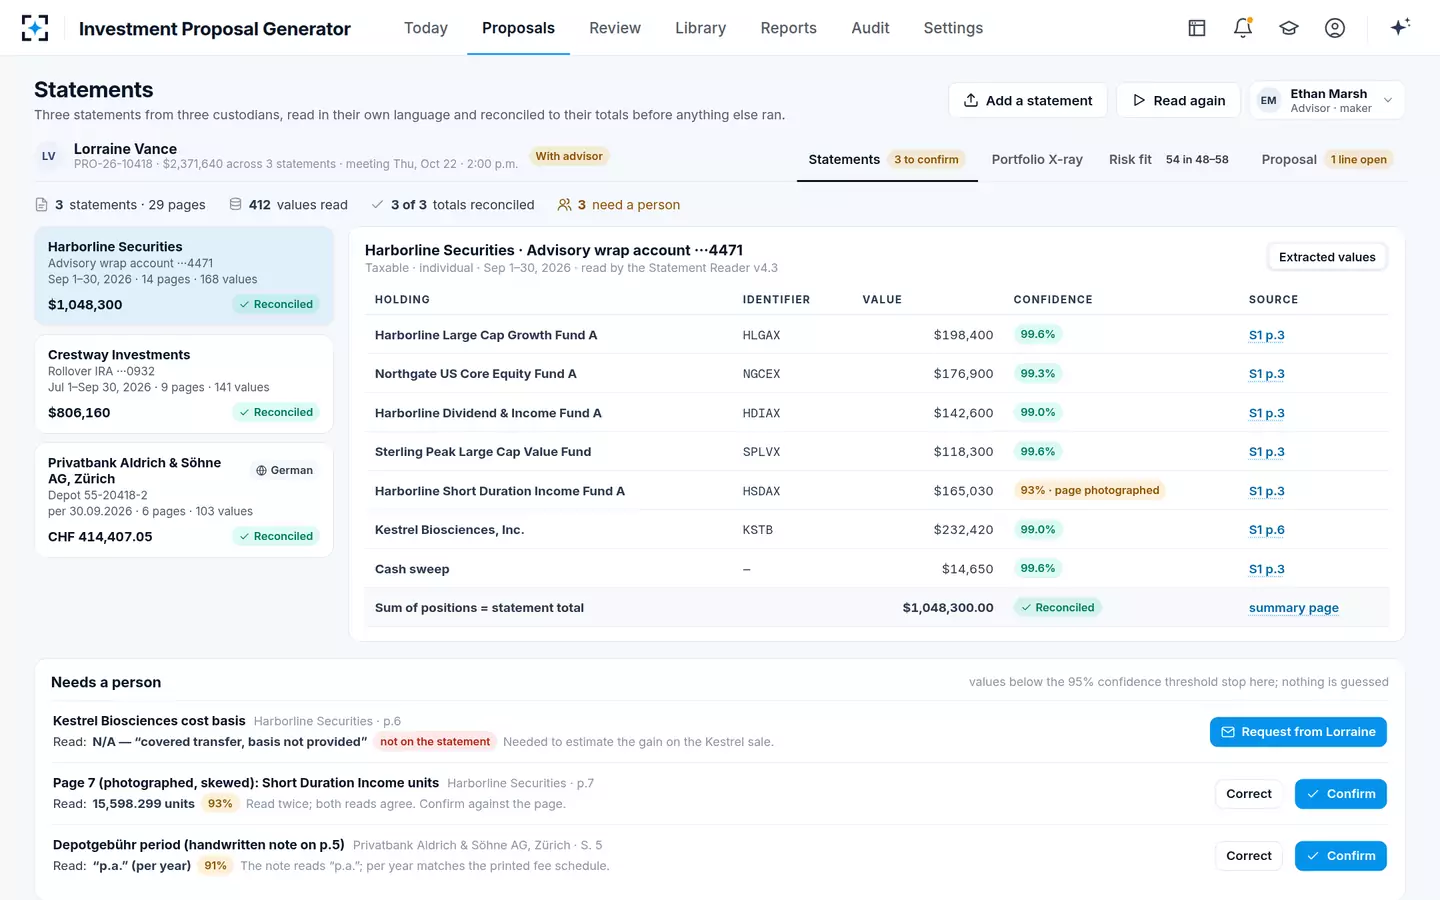The width and height of the screenshot is (1440, 900).
Task: Open the Review tab
Action: coord(615,28)
